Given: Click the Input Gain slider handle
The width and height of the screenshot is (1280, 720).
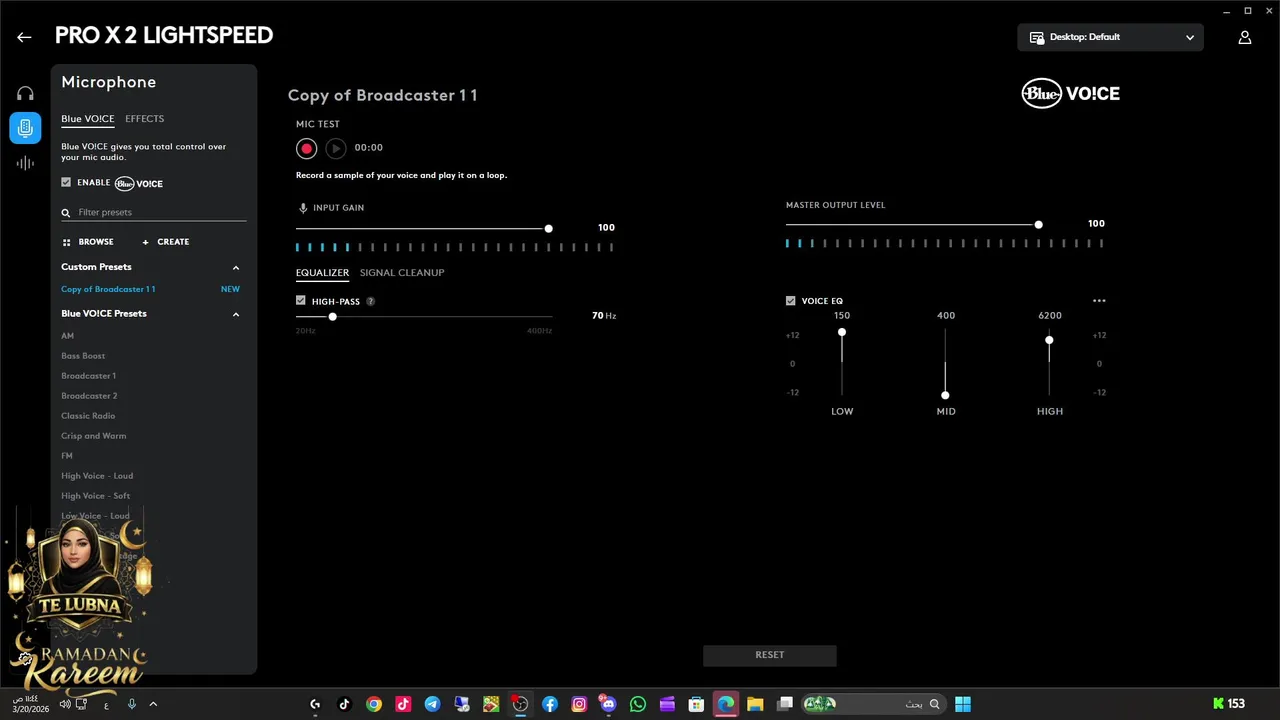Looking at the screenshot, I should click(x=548, y=229).
